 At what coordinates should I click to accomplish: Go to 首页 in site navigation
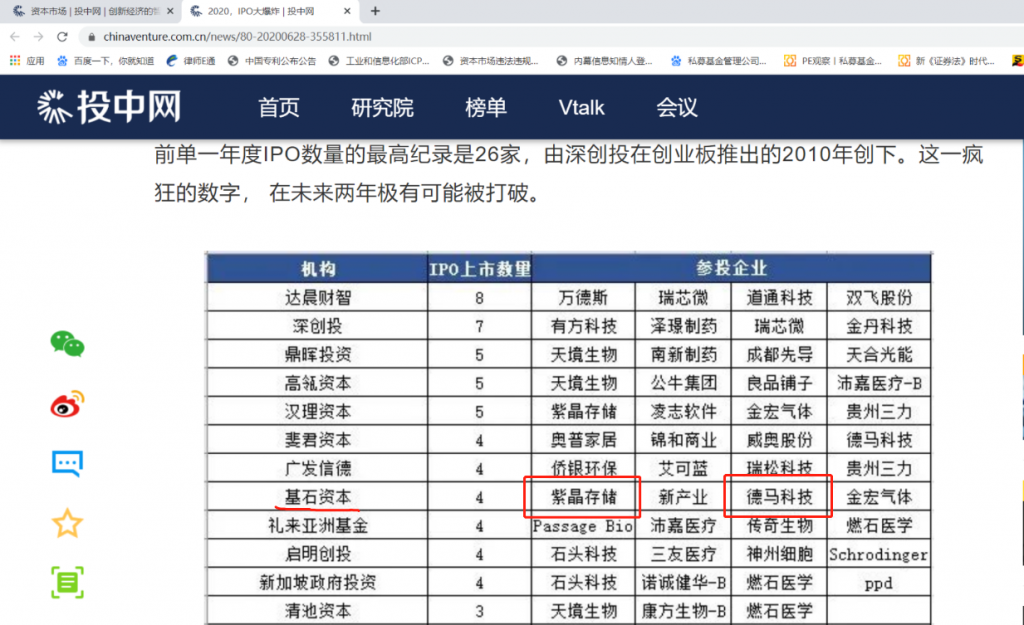tap(279, 108)
